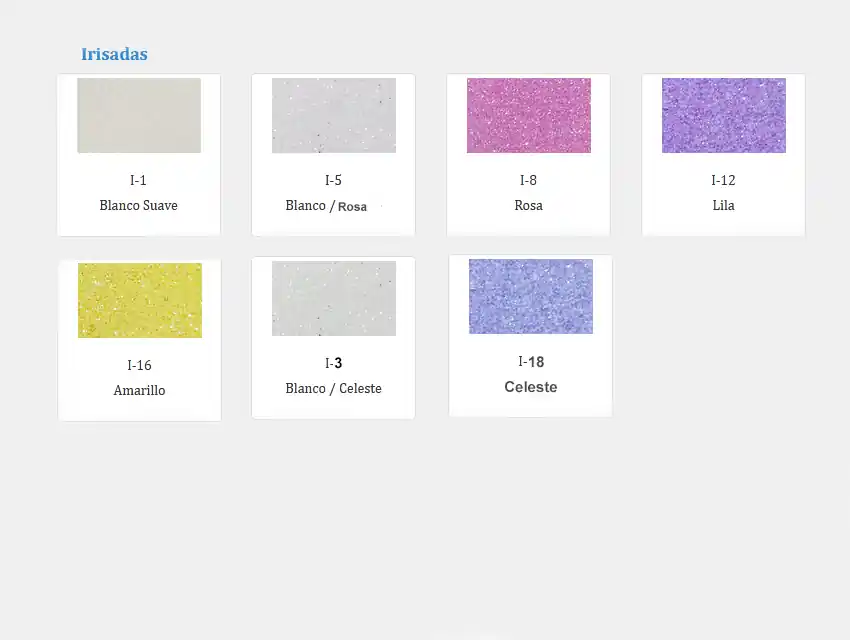
Task: Click the "Blanco / Rosa" name label
Action: click(326, 206)
